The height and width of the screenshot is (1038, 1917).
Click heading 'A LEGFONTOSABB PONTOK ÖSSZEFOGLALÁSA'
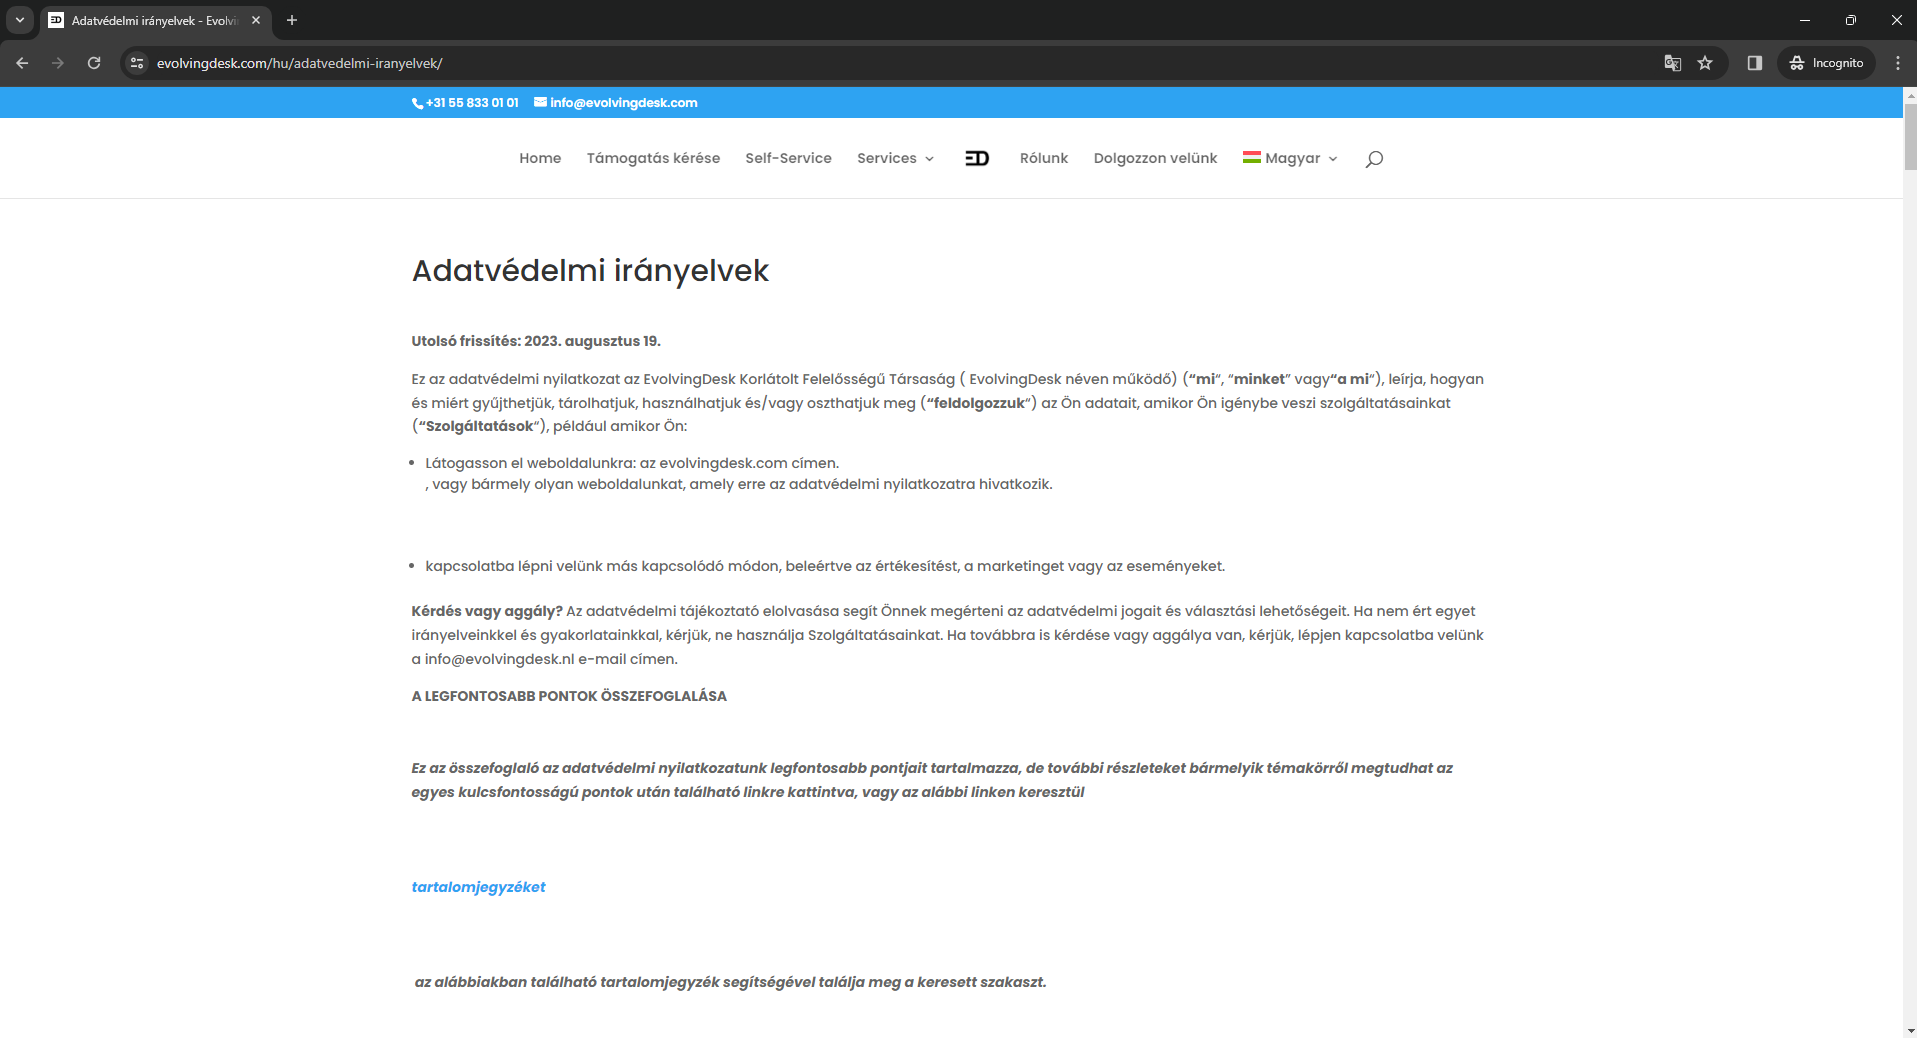pyautogui.click(x=569, y=696)
